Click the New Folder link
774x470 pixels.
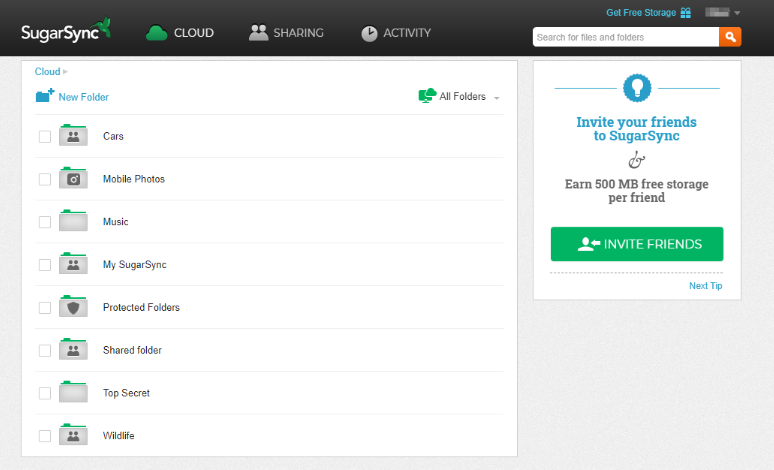tap(83, 97)
